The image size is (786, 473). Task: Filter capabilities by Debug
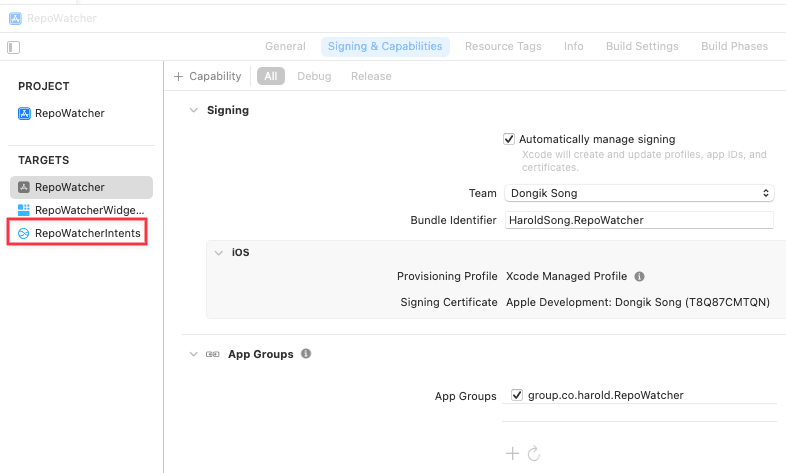coord(314,76)
